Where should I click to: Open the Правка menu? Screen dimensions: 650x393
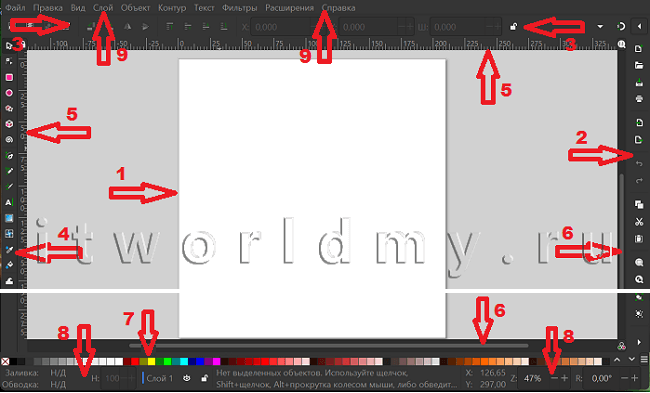[48, 8]
